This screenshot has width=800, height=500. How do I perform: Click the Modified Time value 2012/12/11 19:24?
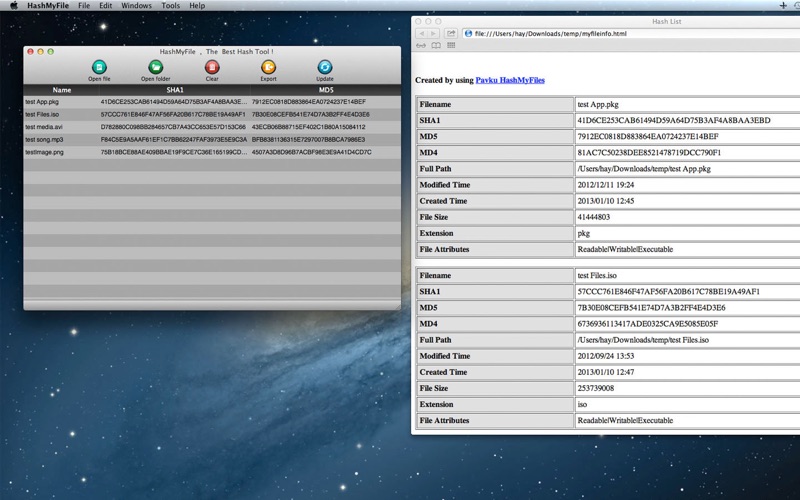coord(606,185)
